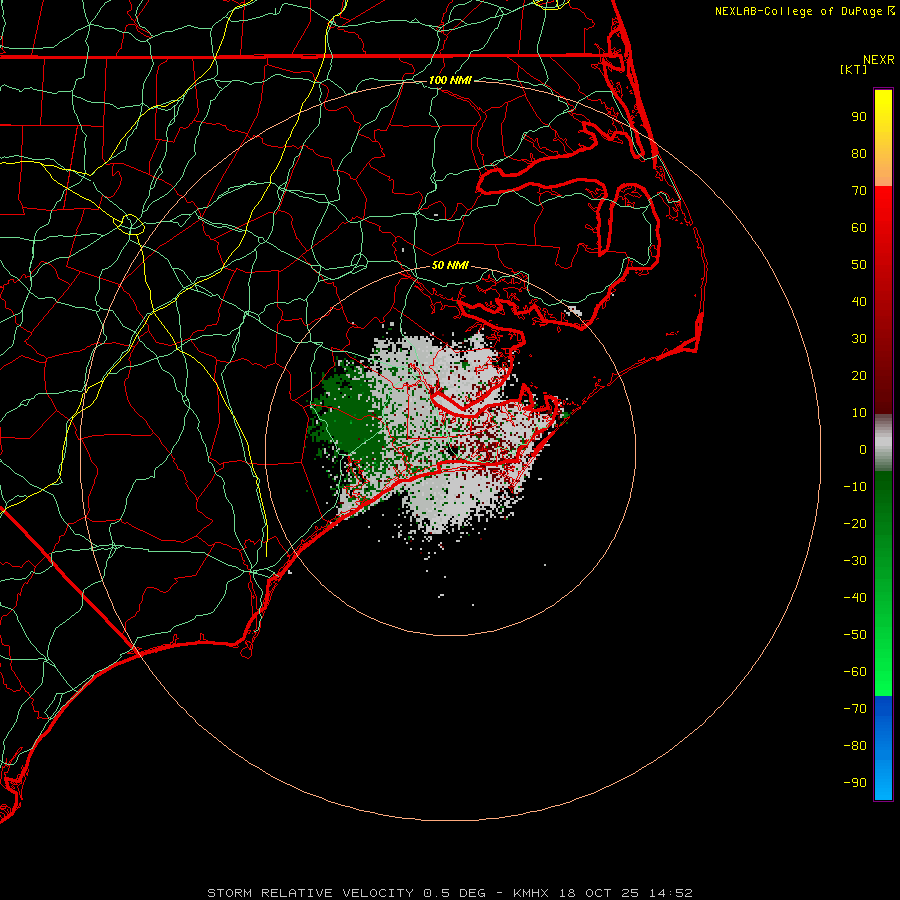
Task: Click the positive 40 legend value
Action: point(859,301)
